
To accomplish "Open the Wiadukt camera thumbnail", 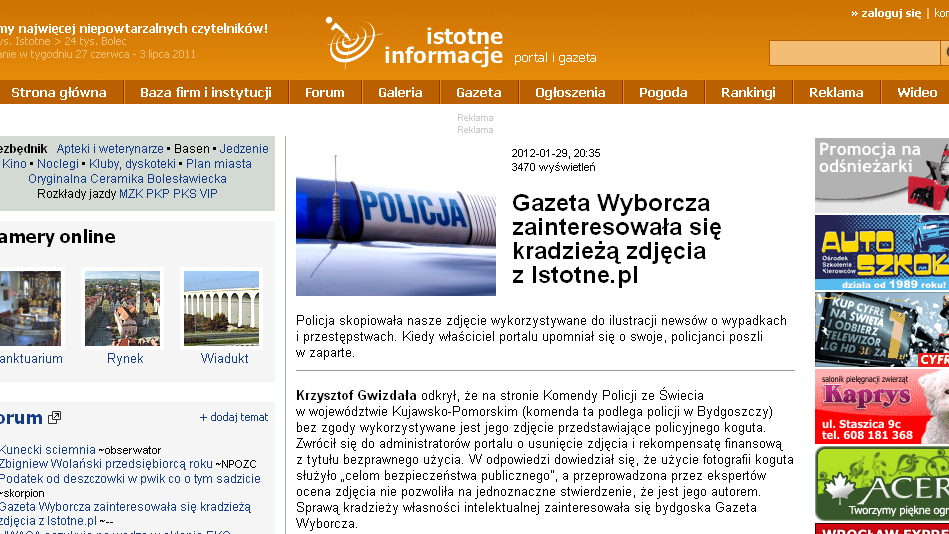I will tap(222, 309).
